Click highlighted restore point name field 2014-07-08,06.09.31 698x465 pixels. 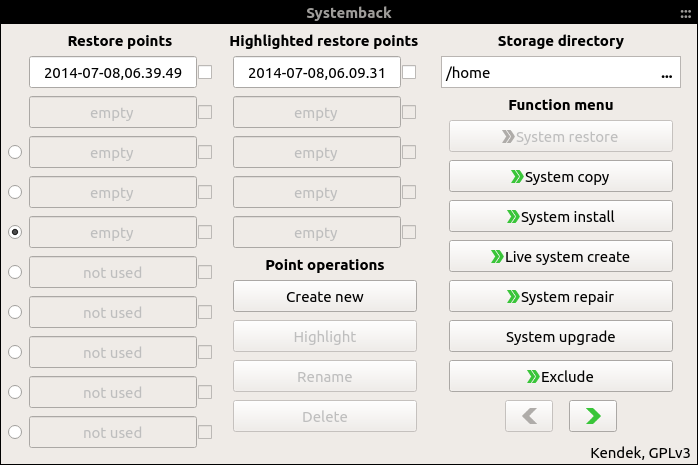point(317,72)
